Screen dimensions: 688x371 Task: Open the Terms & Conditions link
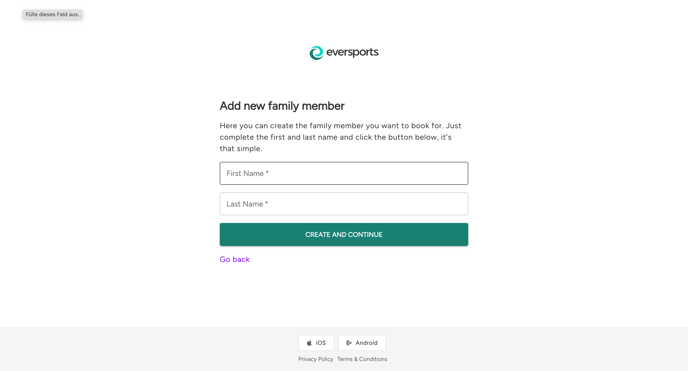[362, 359]
